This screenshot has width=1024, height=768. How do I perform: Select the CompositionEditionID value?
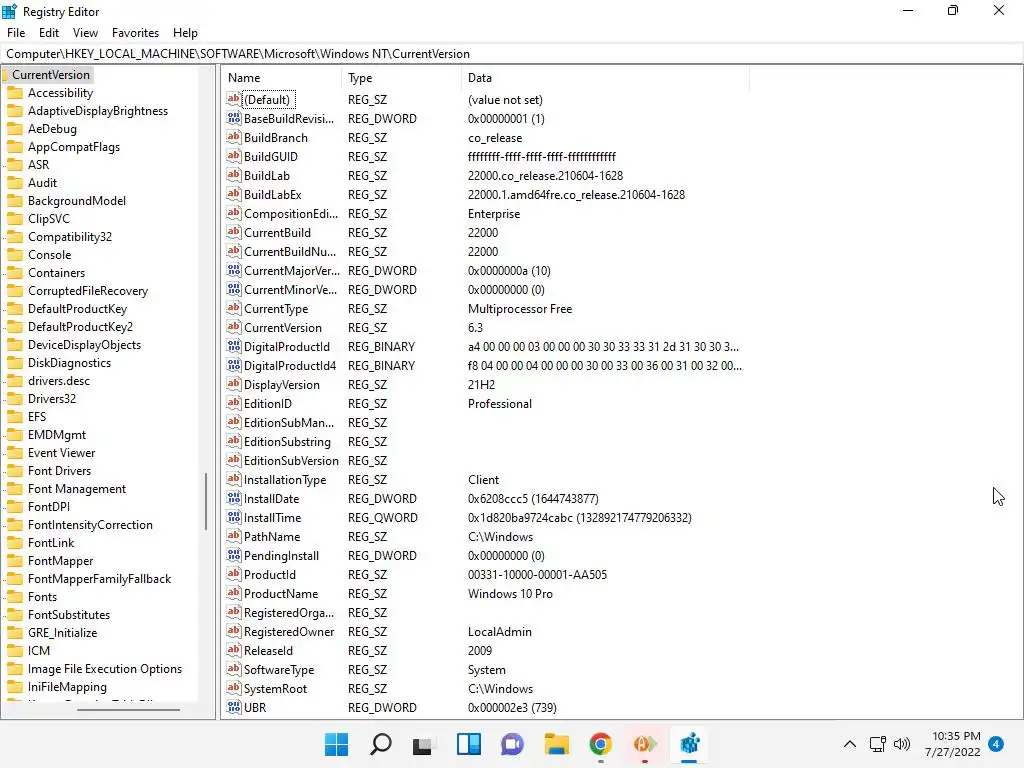(x=291, y=214)
